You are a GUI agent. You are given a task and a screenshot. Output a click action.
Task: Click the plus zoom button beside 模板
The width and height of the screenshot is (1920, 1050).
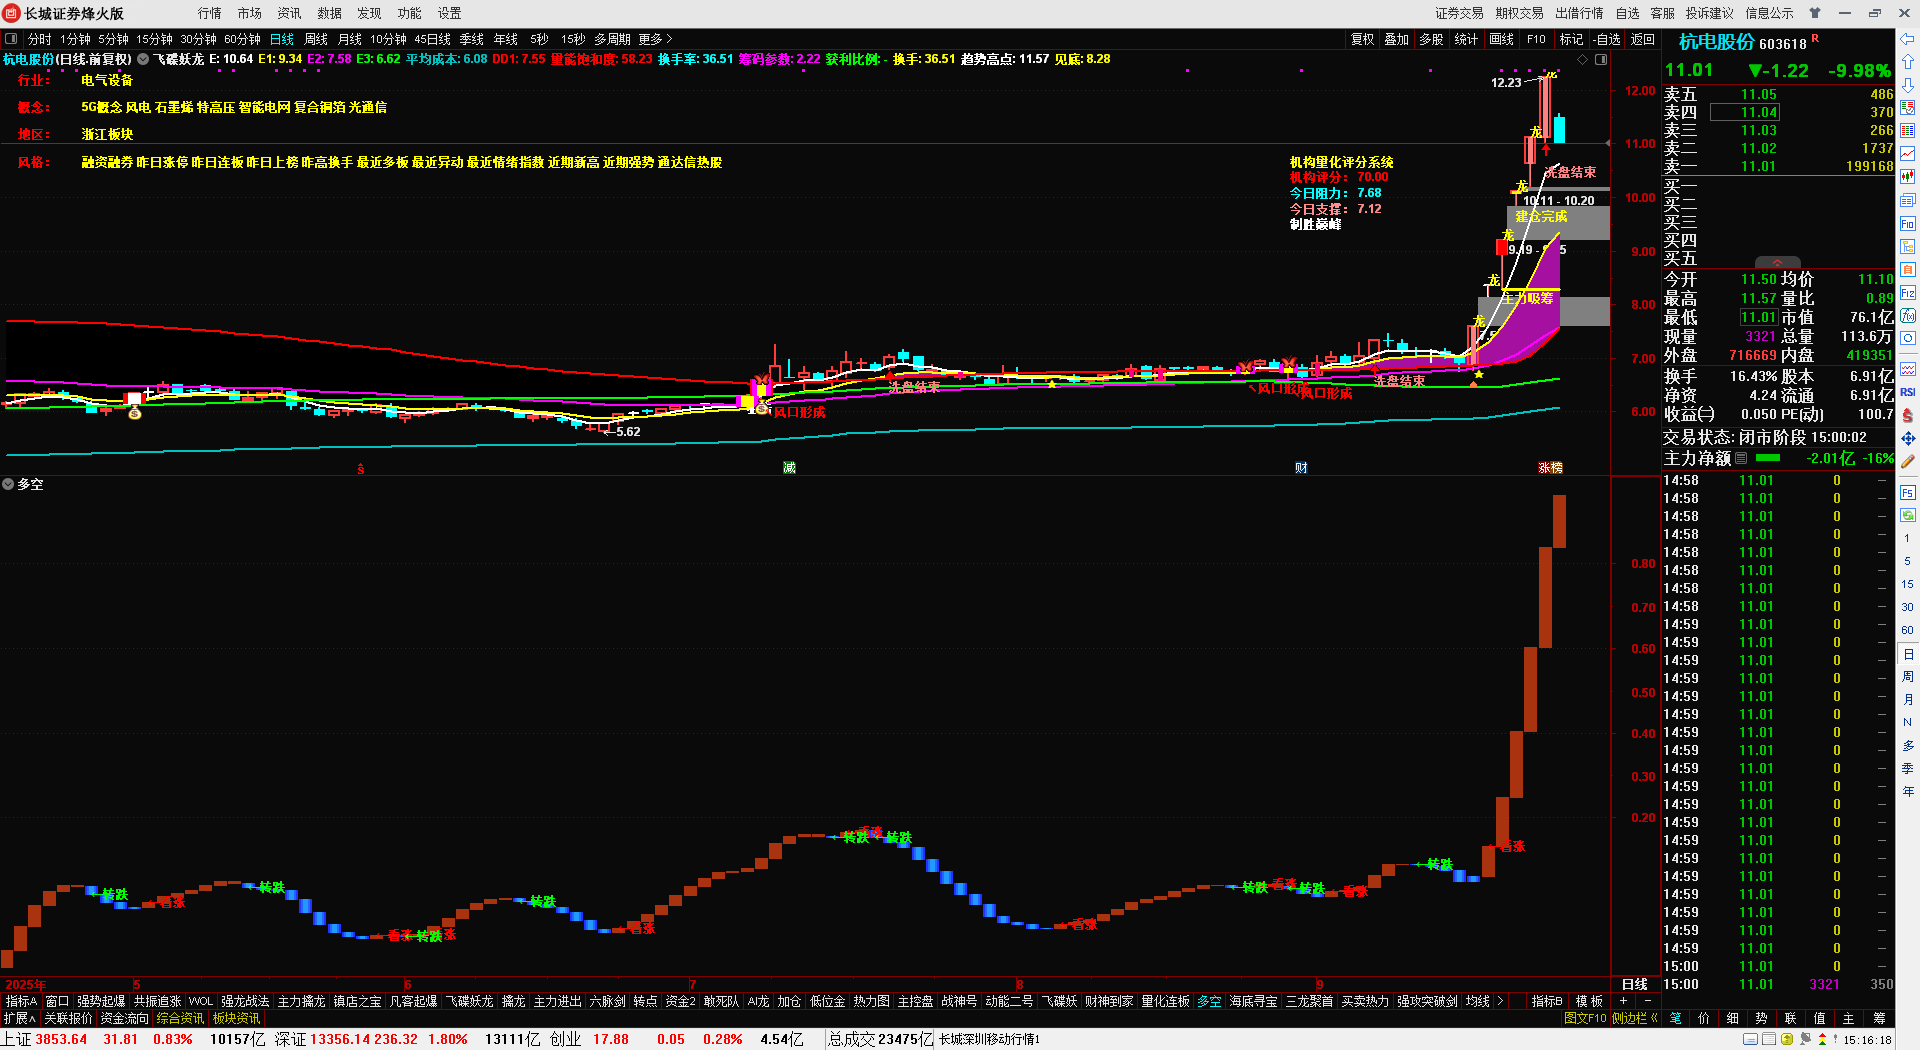1623,1001
